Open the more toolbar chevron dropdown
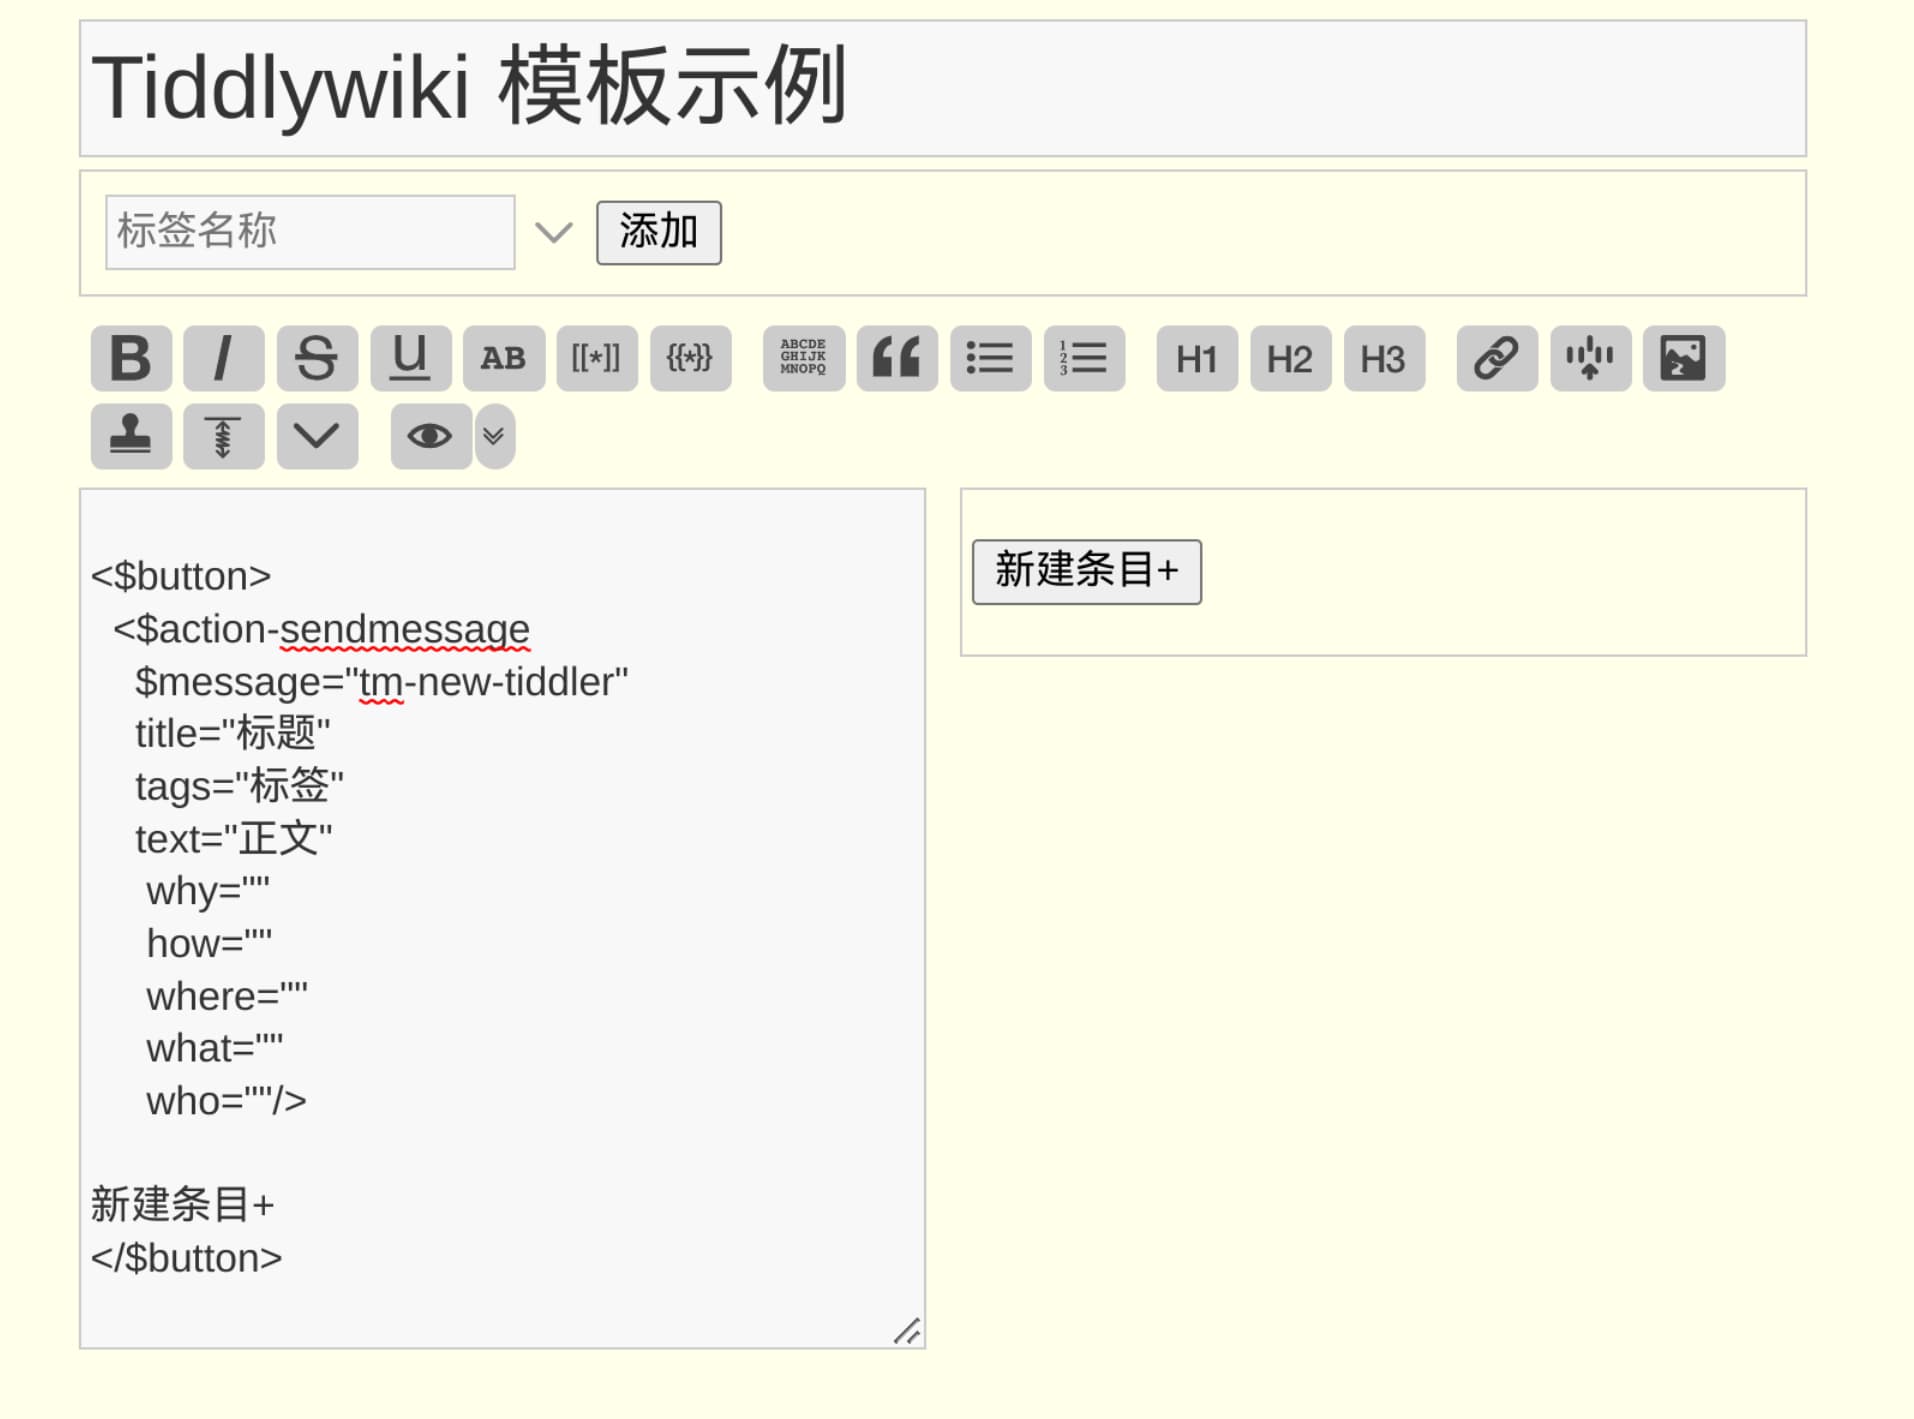The height and width of the screenshot is (1419, 1914). 317,436
